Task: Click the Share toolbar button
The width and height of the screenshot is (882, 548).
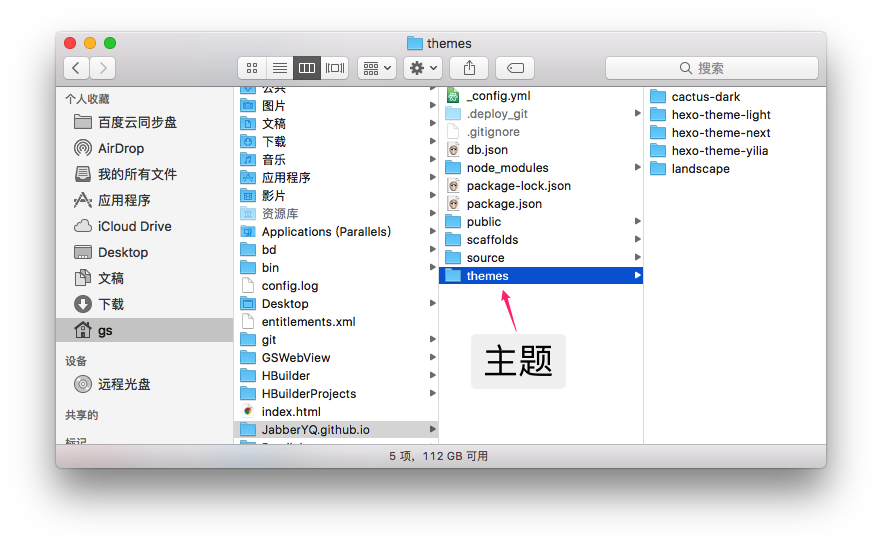Action: click(x=469, y=68)
